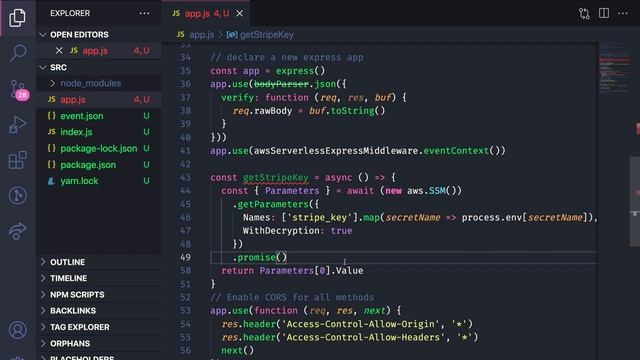Click line number 49 in gutter

[x=185, y=258]
